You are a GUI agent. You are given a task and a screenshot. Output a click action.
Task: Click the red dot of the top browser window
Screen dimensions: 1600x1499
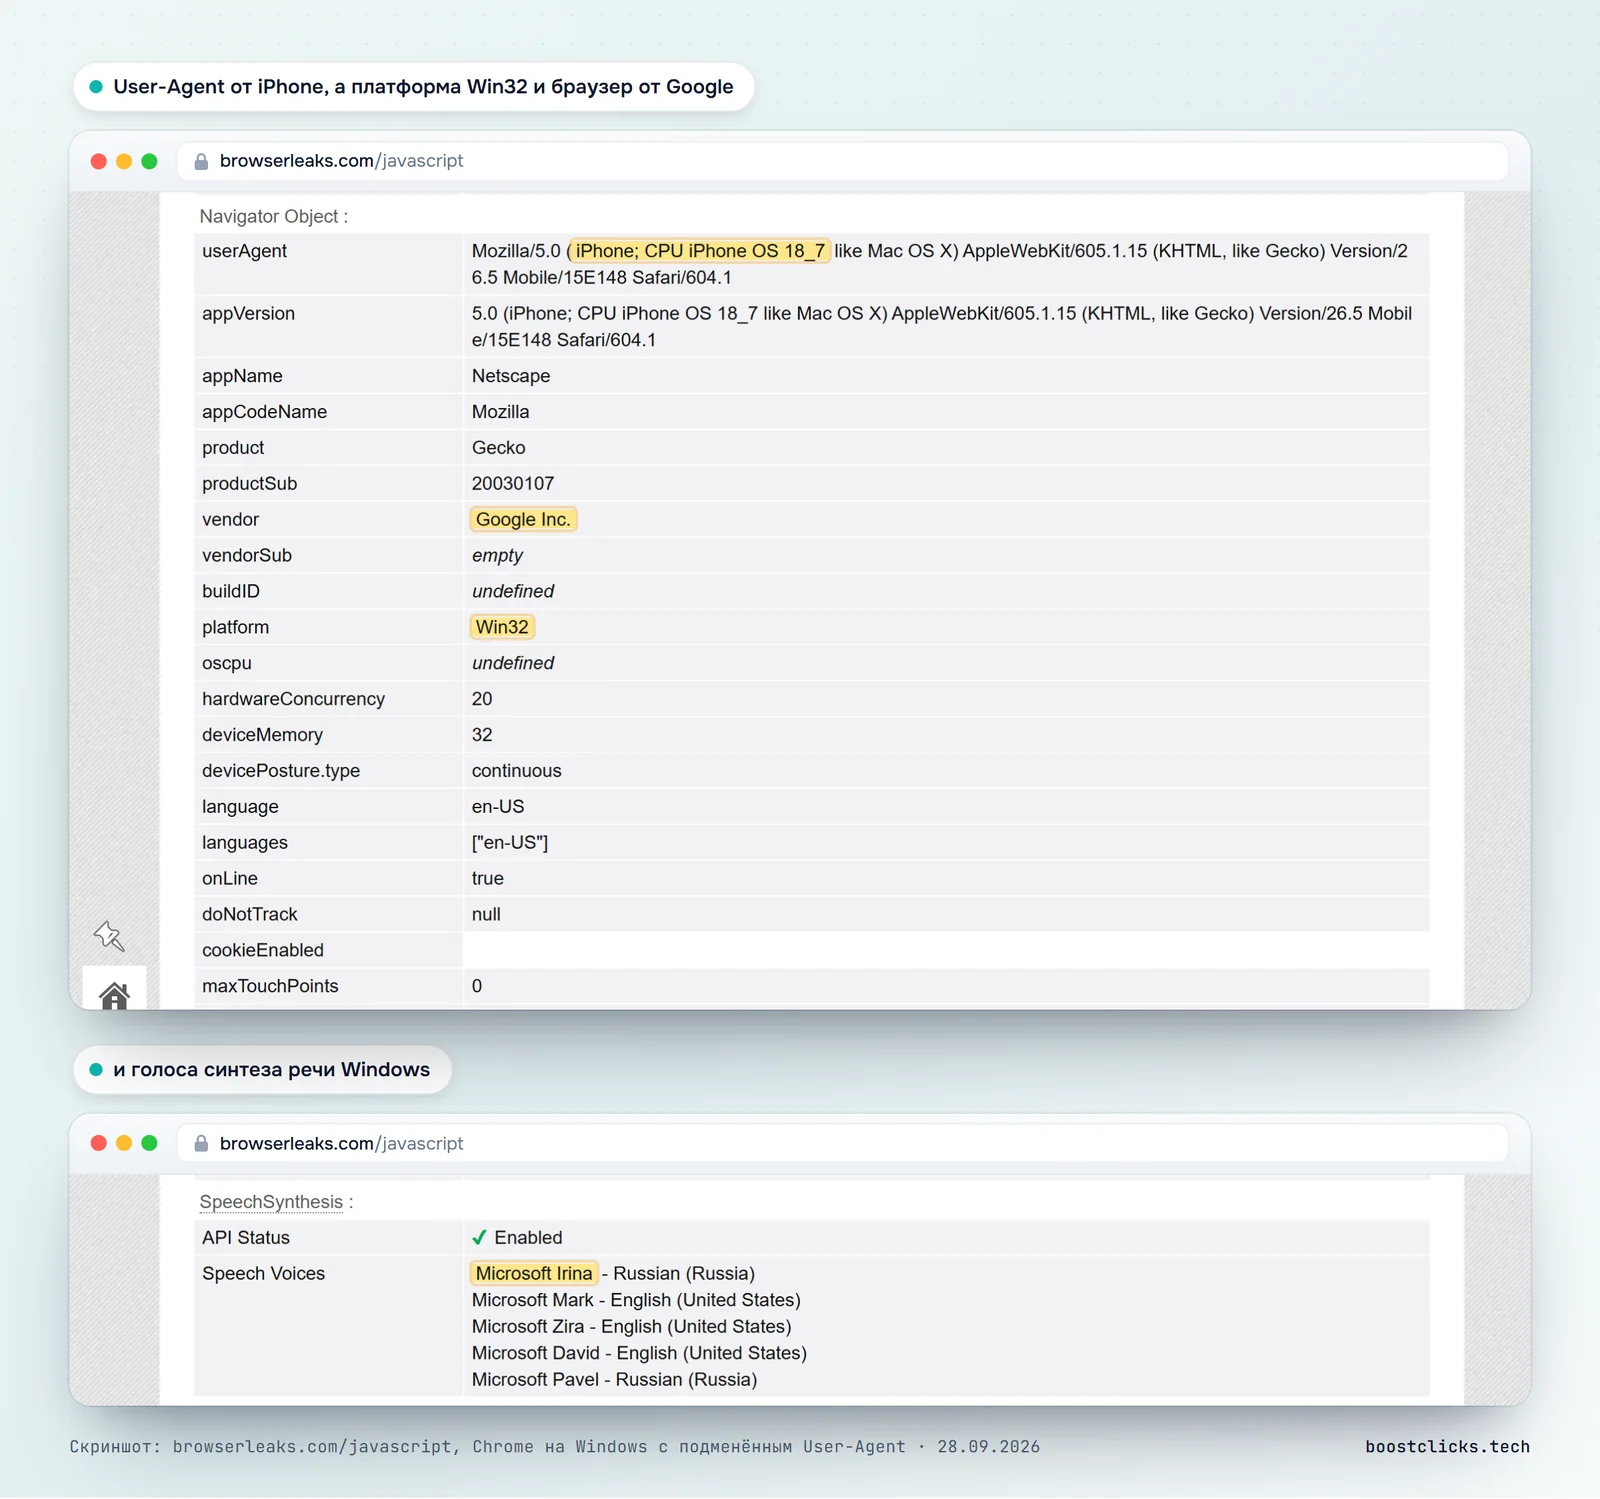coord(98,161)
